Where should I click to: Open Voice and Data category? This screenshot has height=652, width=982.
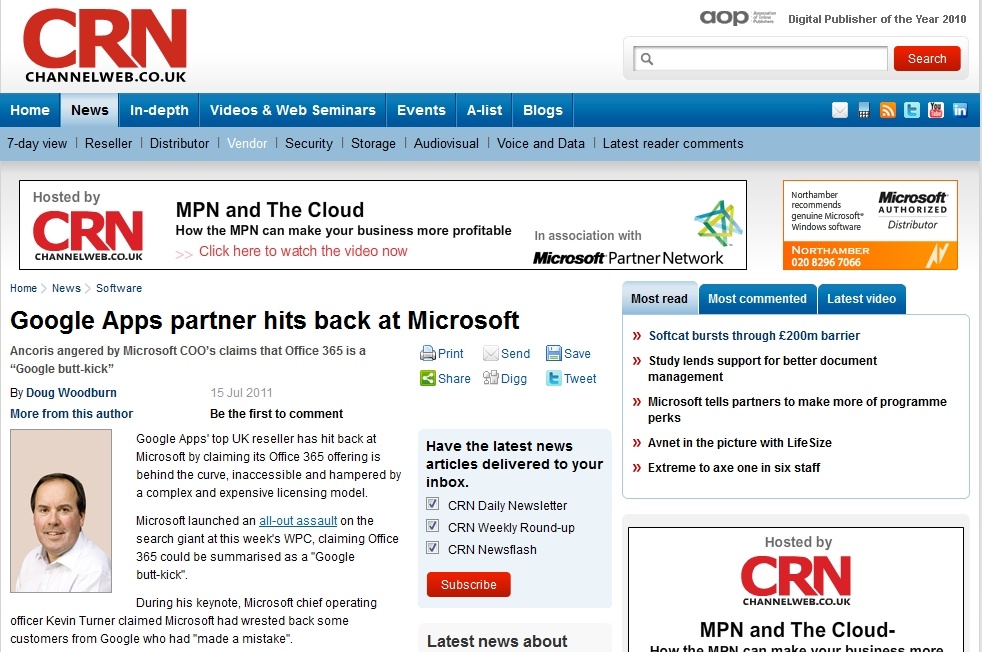coord(540,143)
